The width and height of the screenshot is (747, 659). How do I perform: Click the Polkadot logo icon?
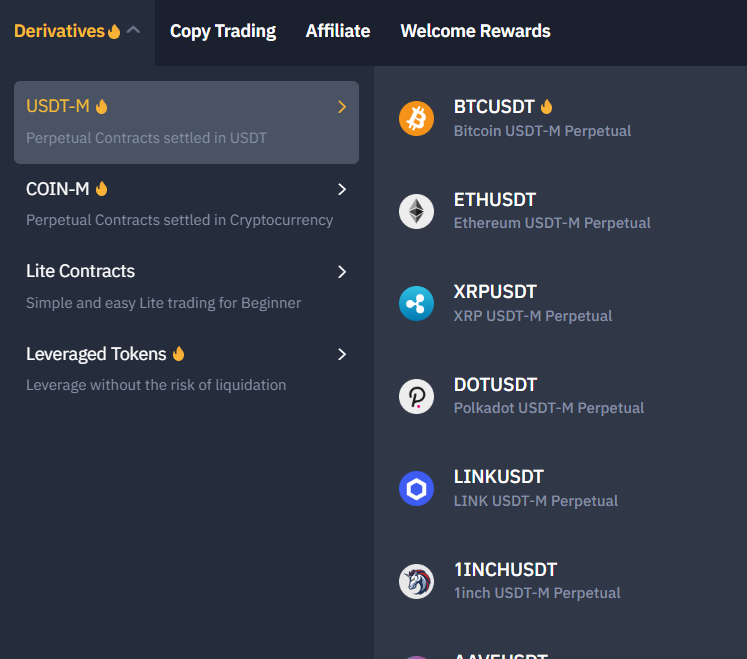pos(416,396)
